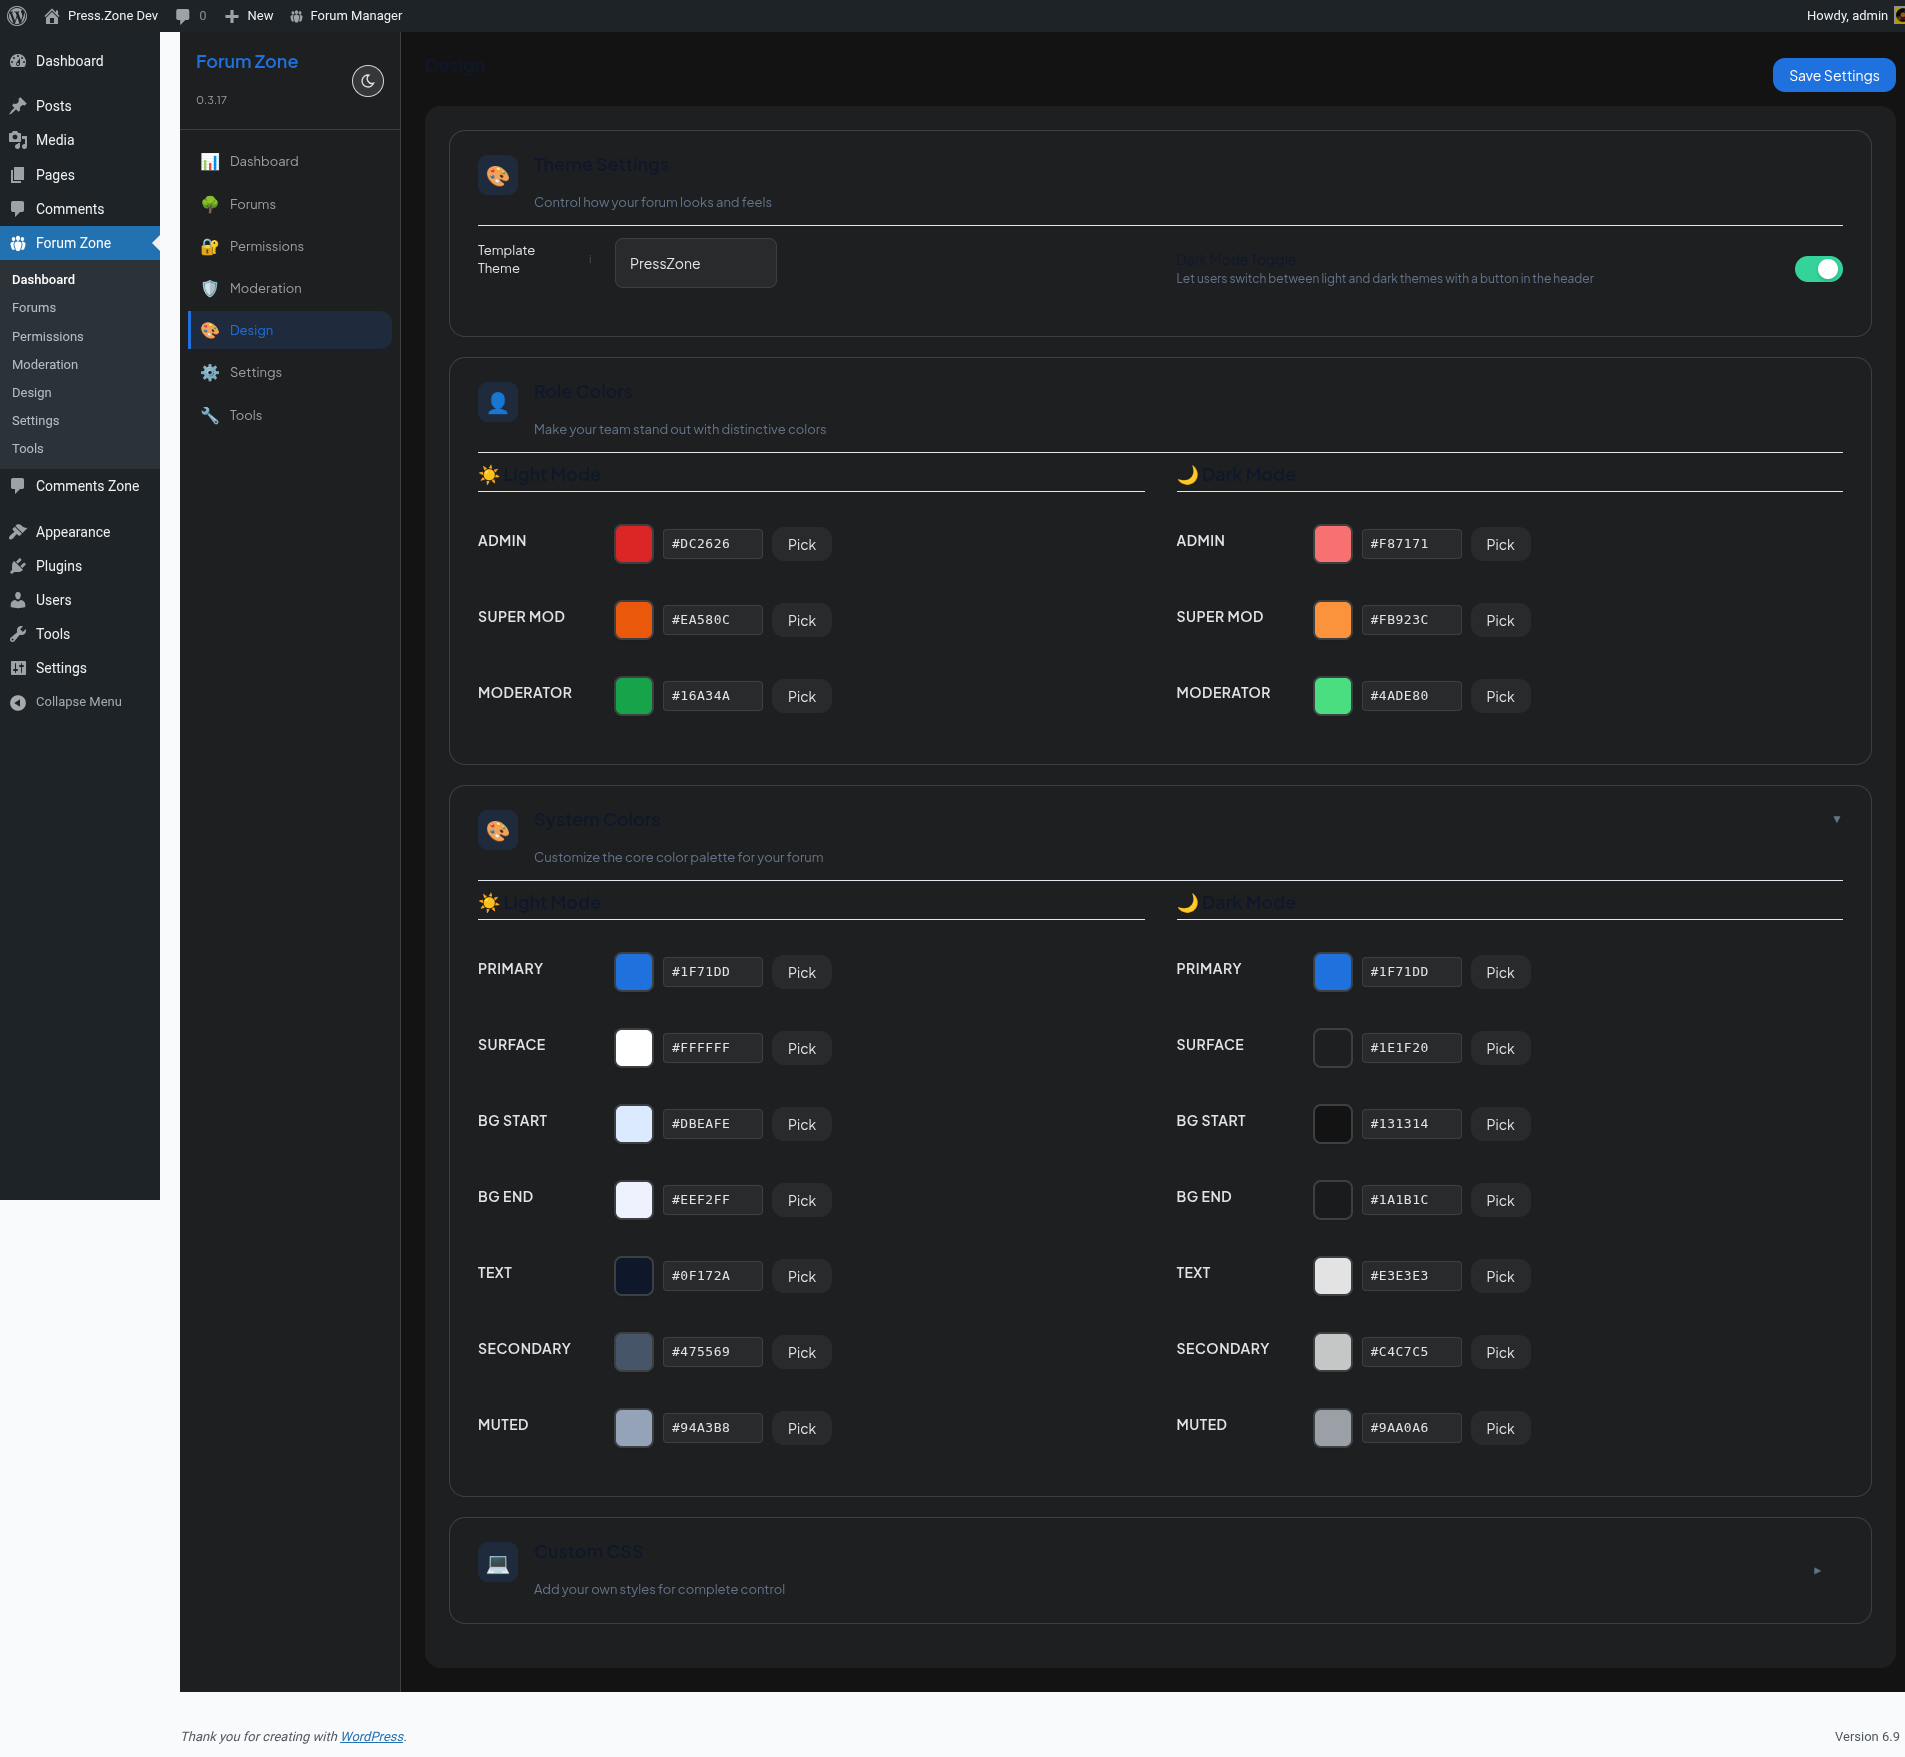The width and height of the screenshot is (1905, 1757).
Task: Click the WordPress logo in admin bar
Action: [17, 16]
